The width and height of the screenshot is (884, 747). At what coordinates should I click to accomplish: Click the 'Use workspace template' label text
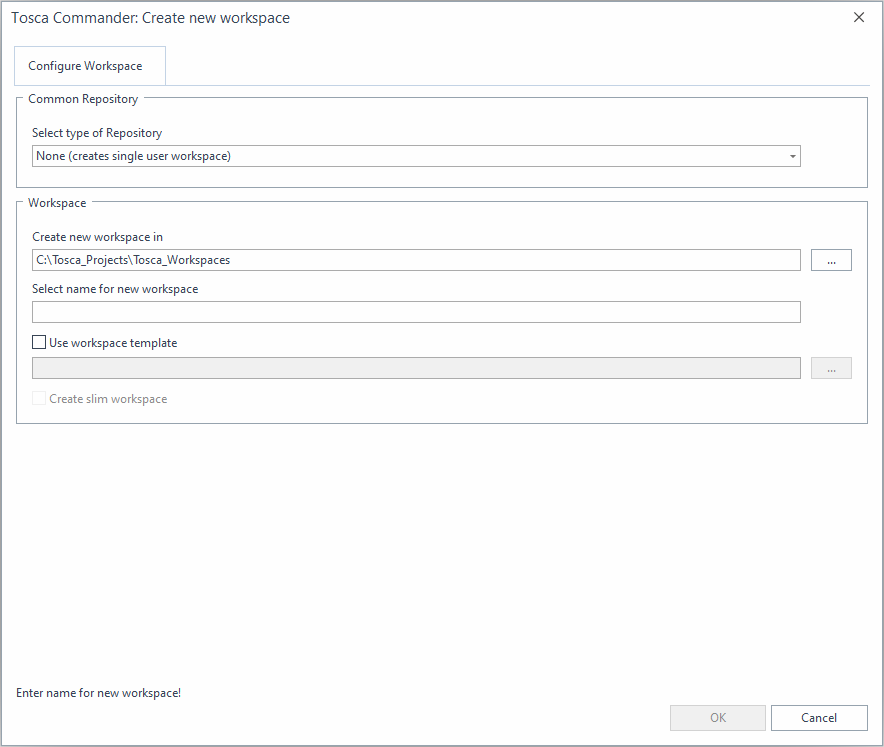(113, 343)
